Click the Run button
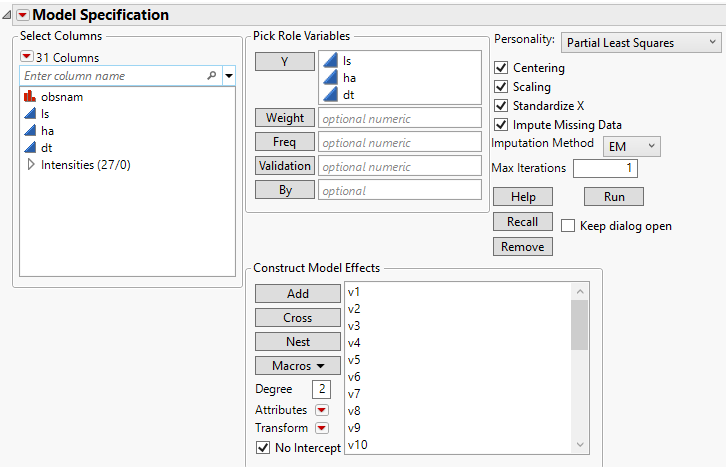The width and height of the screenshot is (726, 467). click(x=613, y=197)
